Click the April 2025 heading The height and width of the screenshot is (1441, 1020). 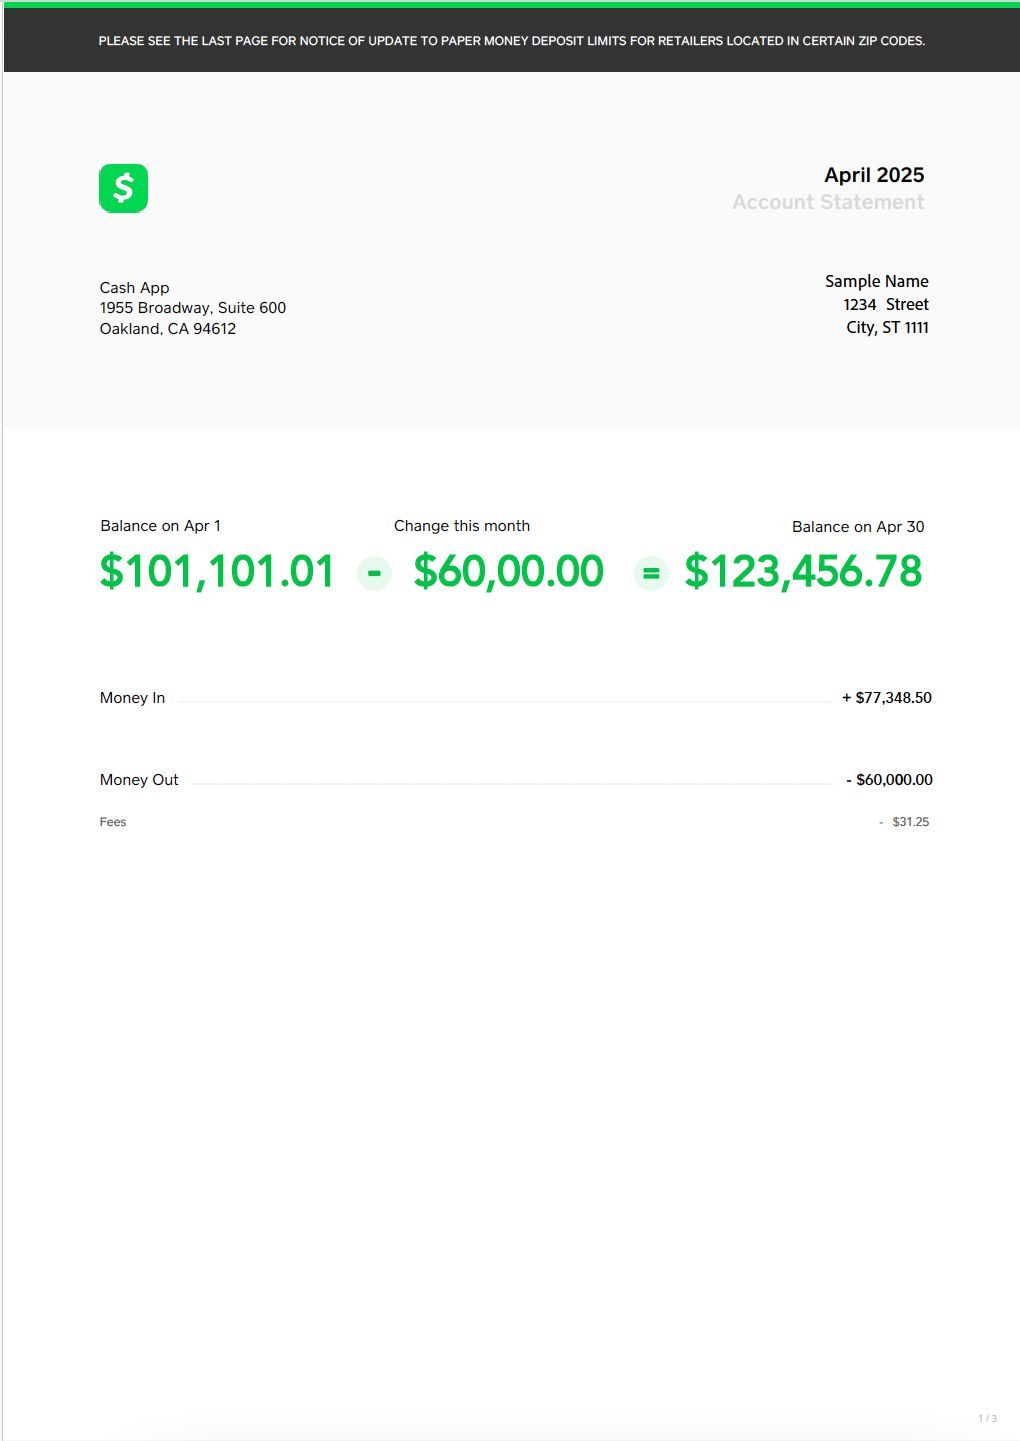874,175
